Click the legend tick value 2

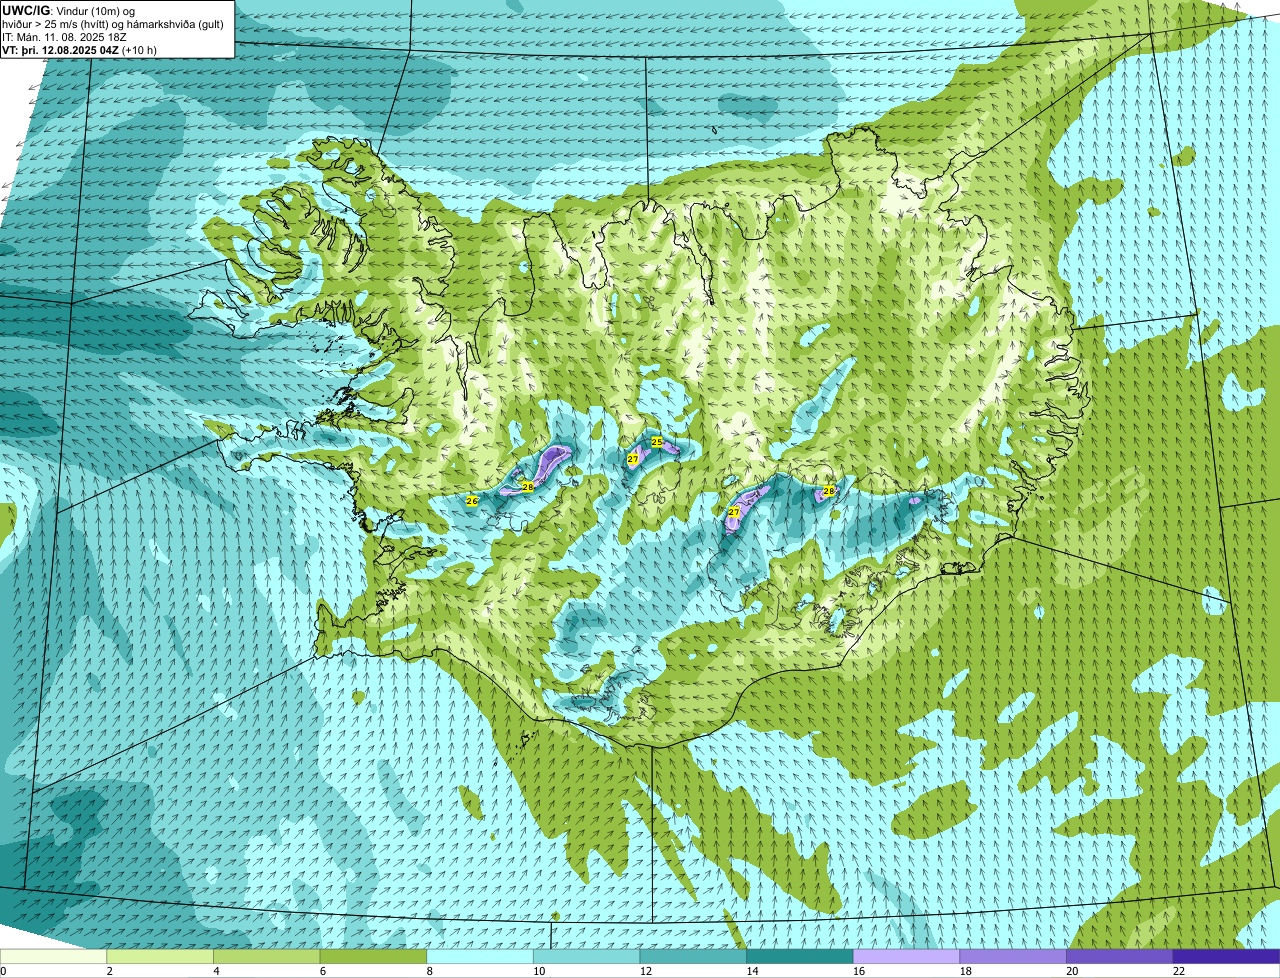(109, 971)
